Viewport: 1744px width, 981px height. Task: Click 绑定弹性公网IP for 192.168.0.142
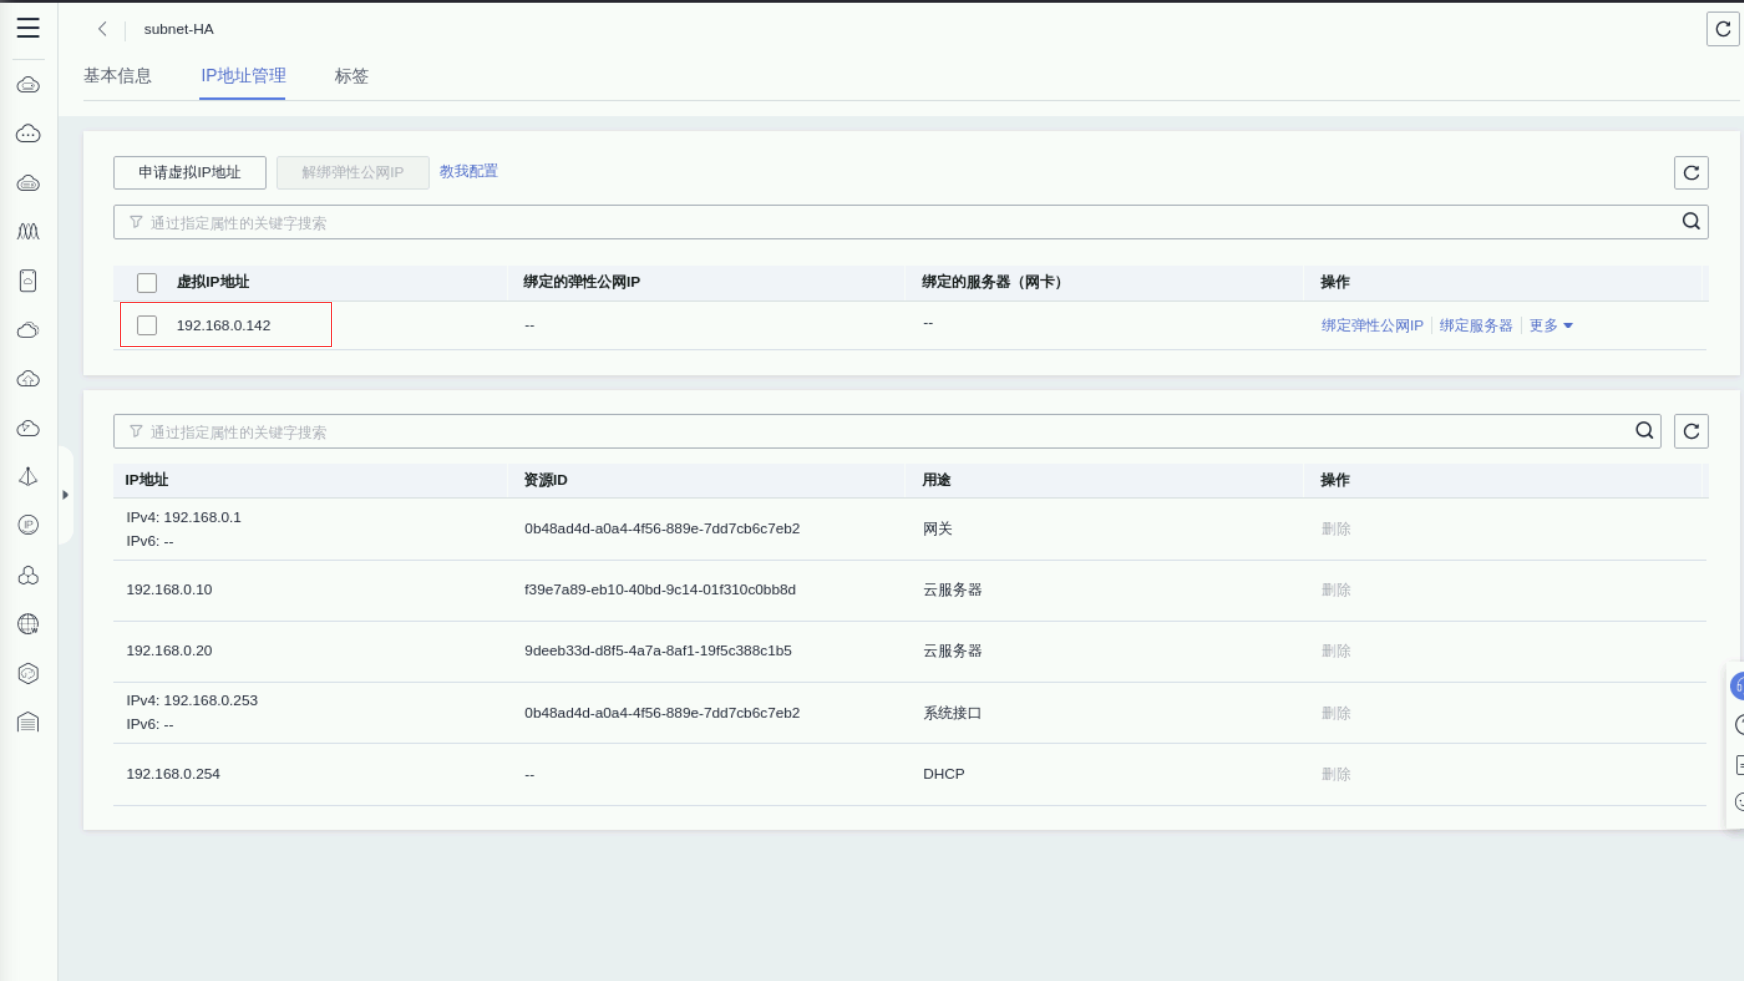point(1372,325)
